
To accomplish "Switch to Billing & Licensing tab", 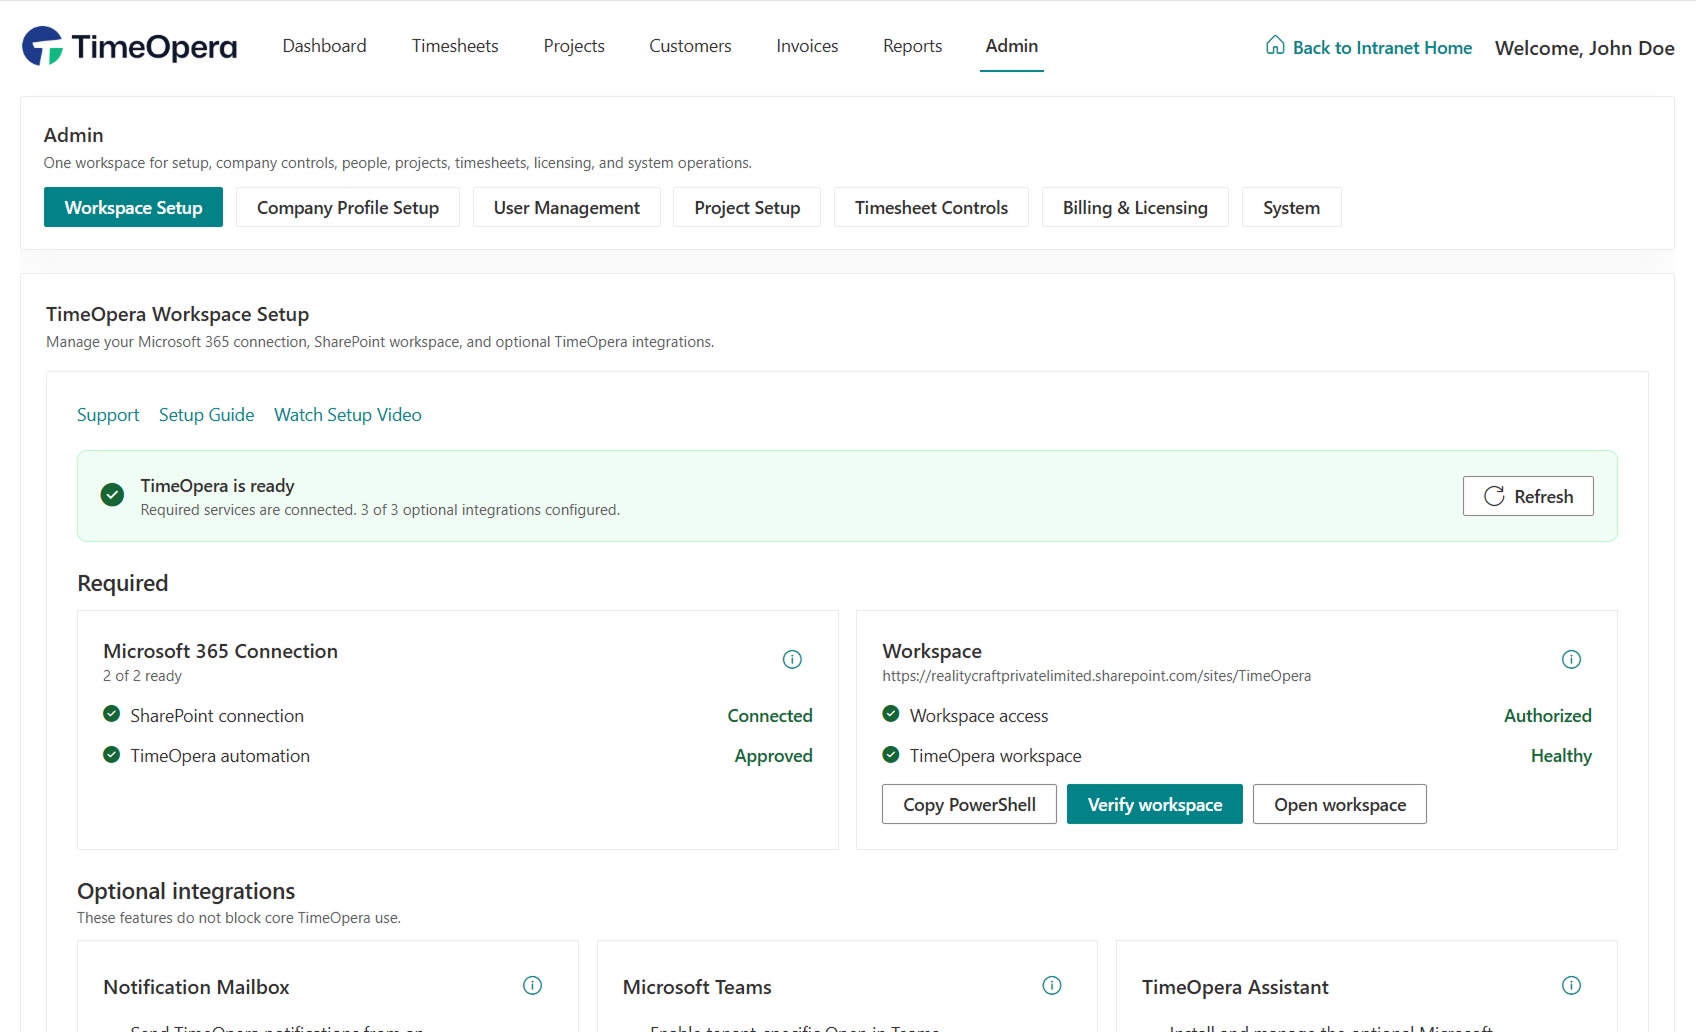I will (1135, 207).
